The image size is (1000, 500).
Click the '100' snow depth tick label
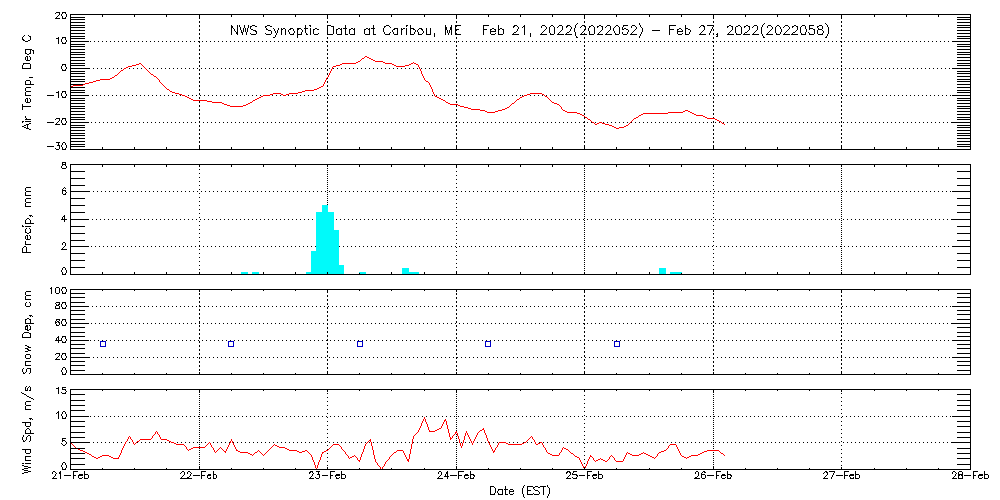pyautogui.click(x=56, y=292)
